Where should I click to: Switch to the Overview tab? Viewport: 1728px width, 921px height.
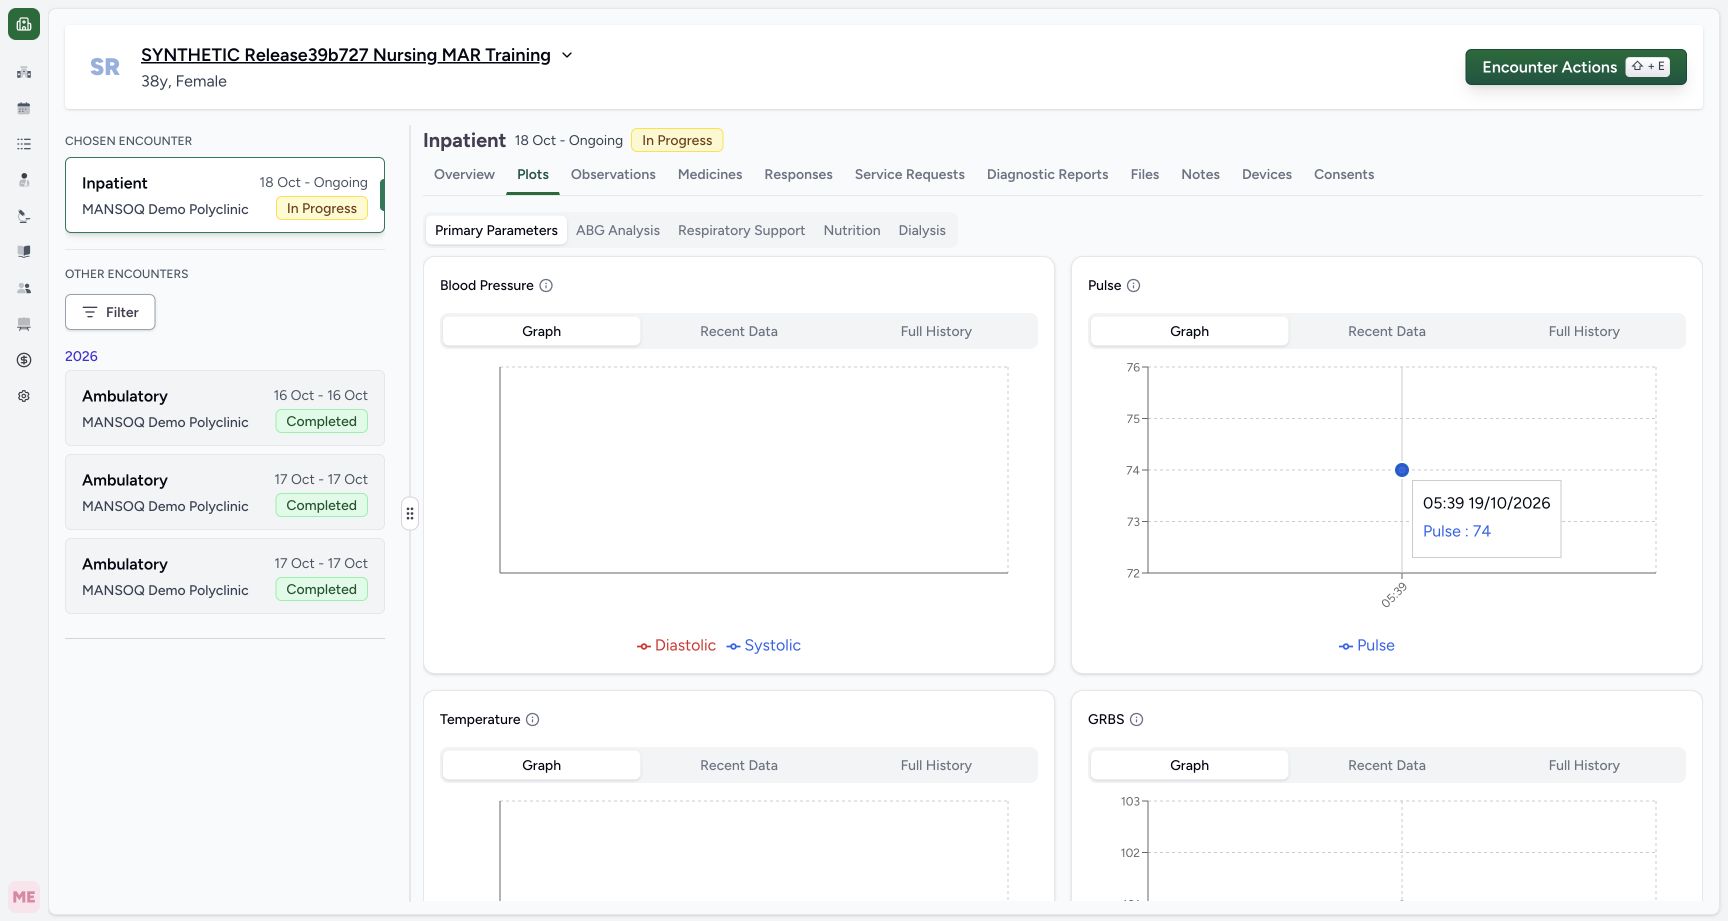coord(464,174)
